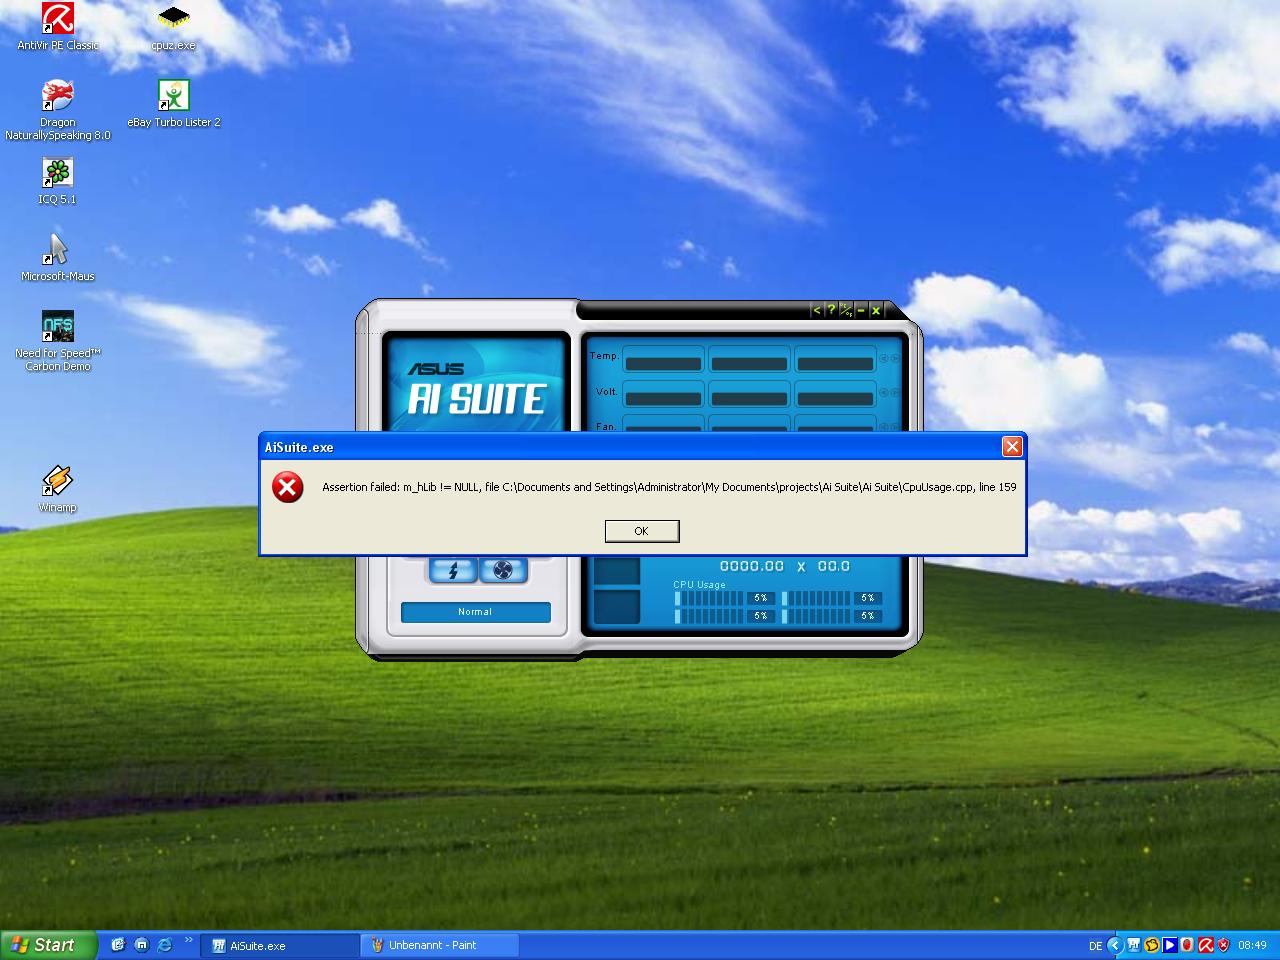Click OK in the assertion failed dialog
This screenshot has height=960, width=1280.
(x=641, y=531)
